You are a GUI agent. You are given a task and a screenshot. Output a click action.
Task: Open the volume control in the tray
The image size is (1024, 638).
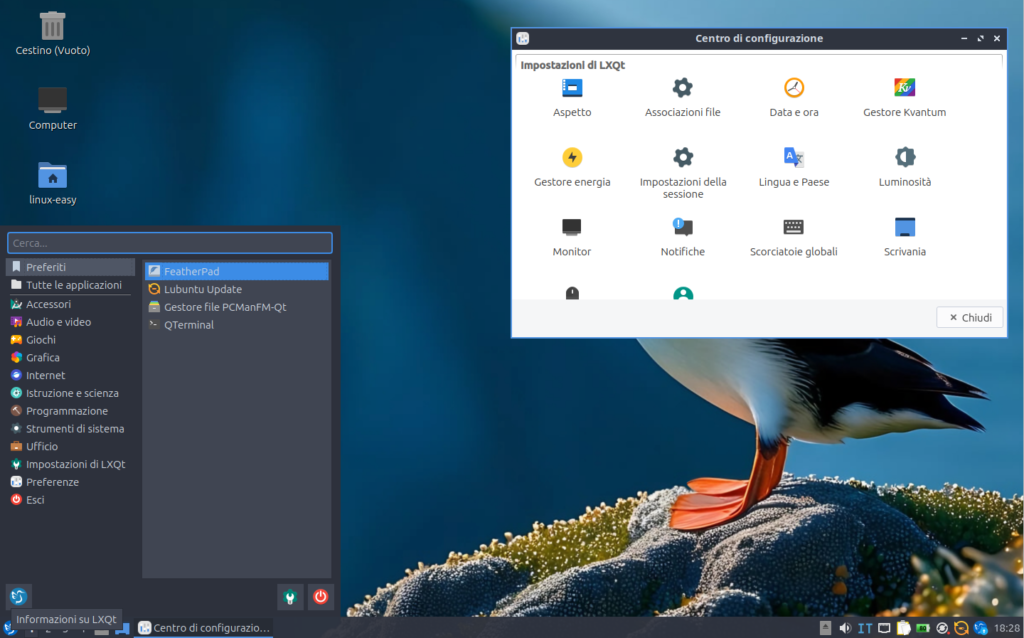[x=846, y=628]
